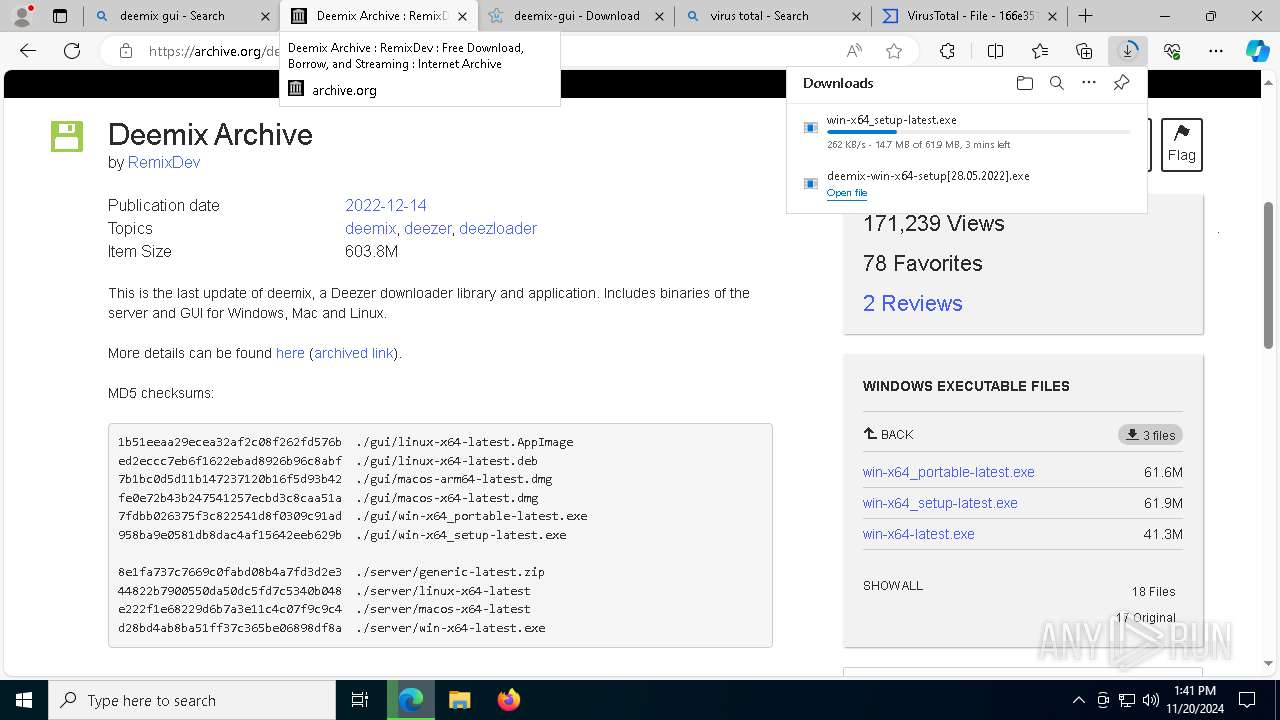
Task: Toggle the Downloads toolbar button
Action: coord(1128,51)
